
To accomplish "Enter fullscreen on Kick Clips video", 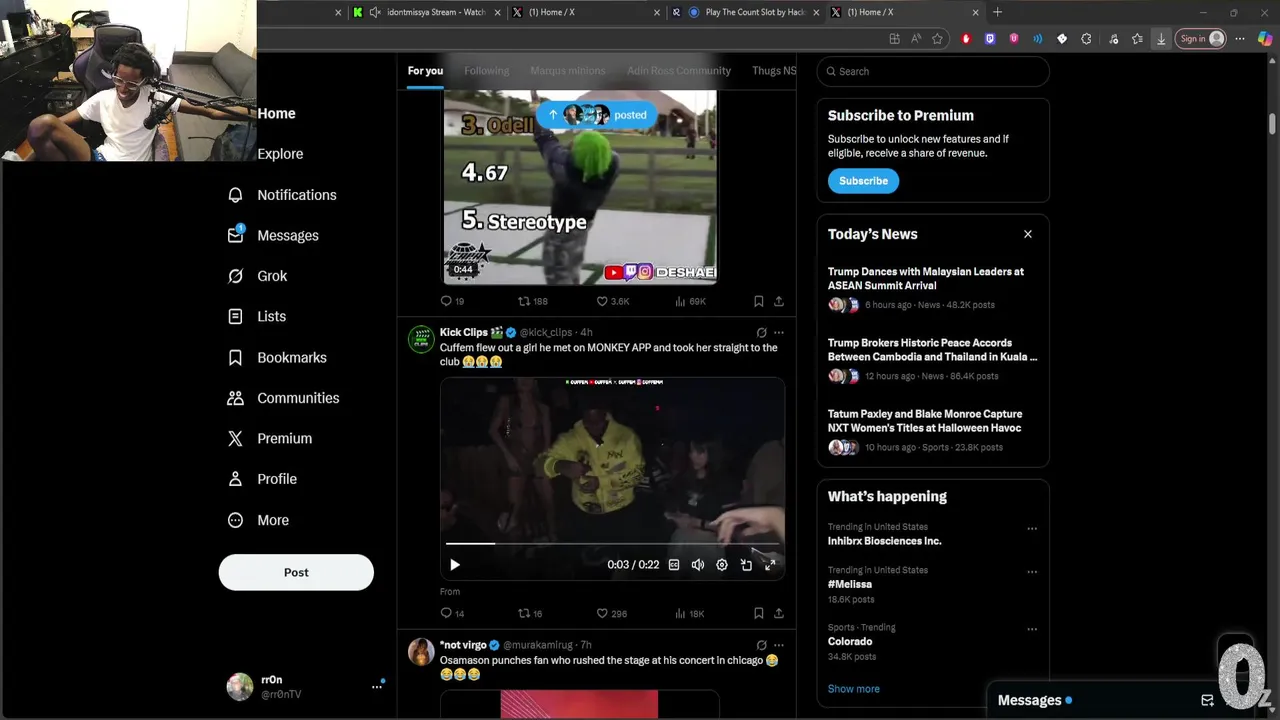I will [x=770, y=565].
